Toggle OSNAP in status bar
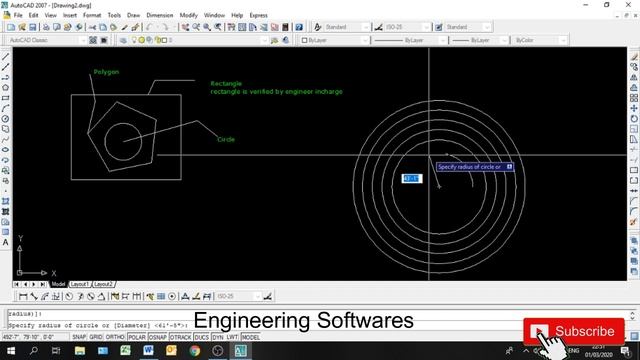 tap(158, 337)
